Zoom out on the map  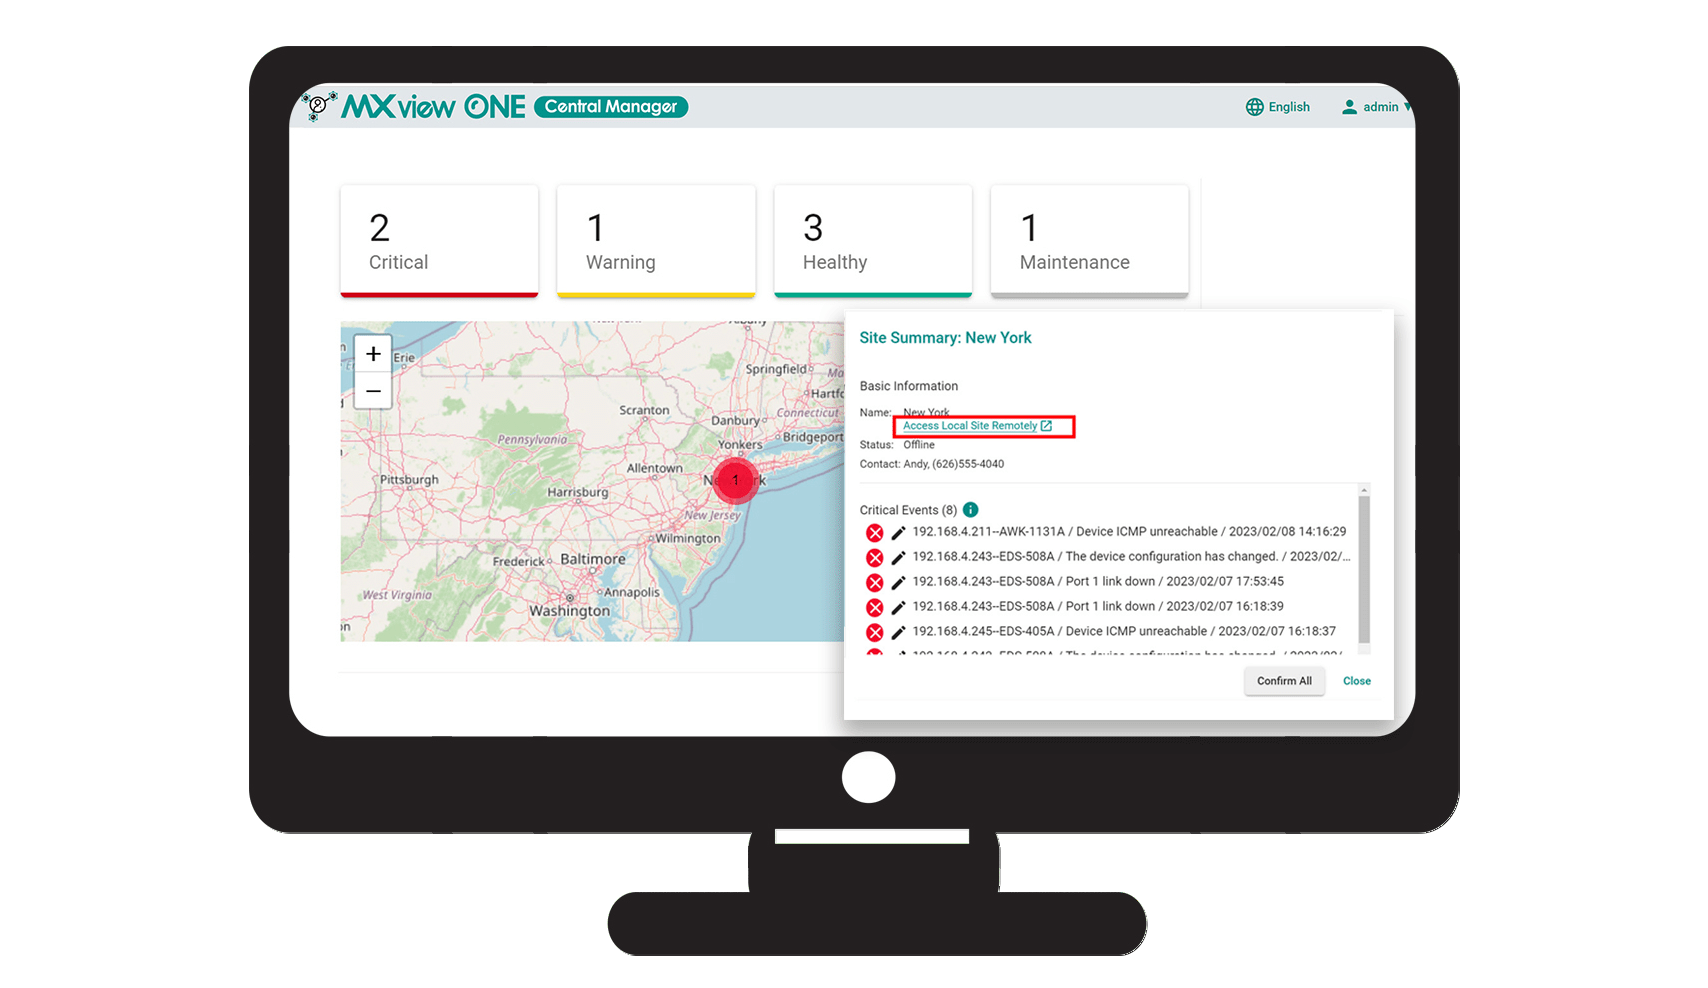pyautogui.click(x=373, y=391)
